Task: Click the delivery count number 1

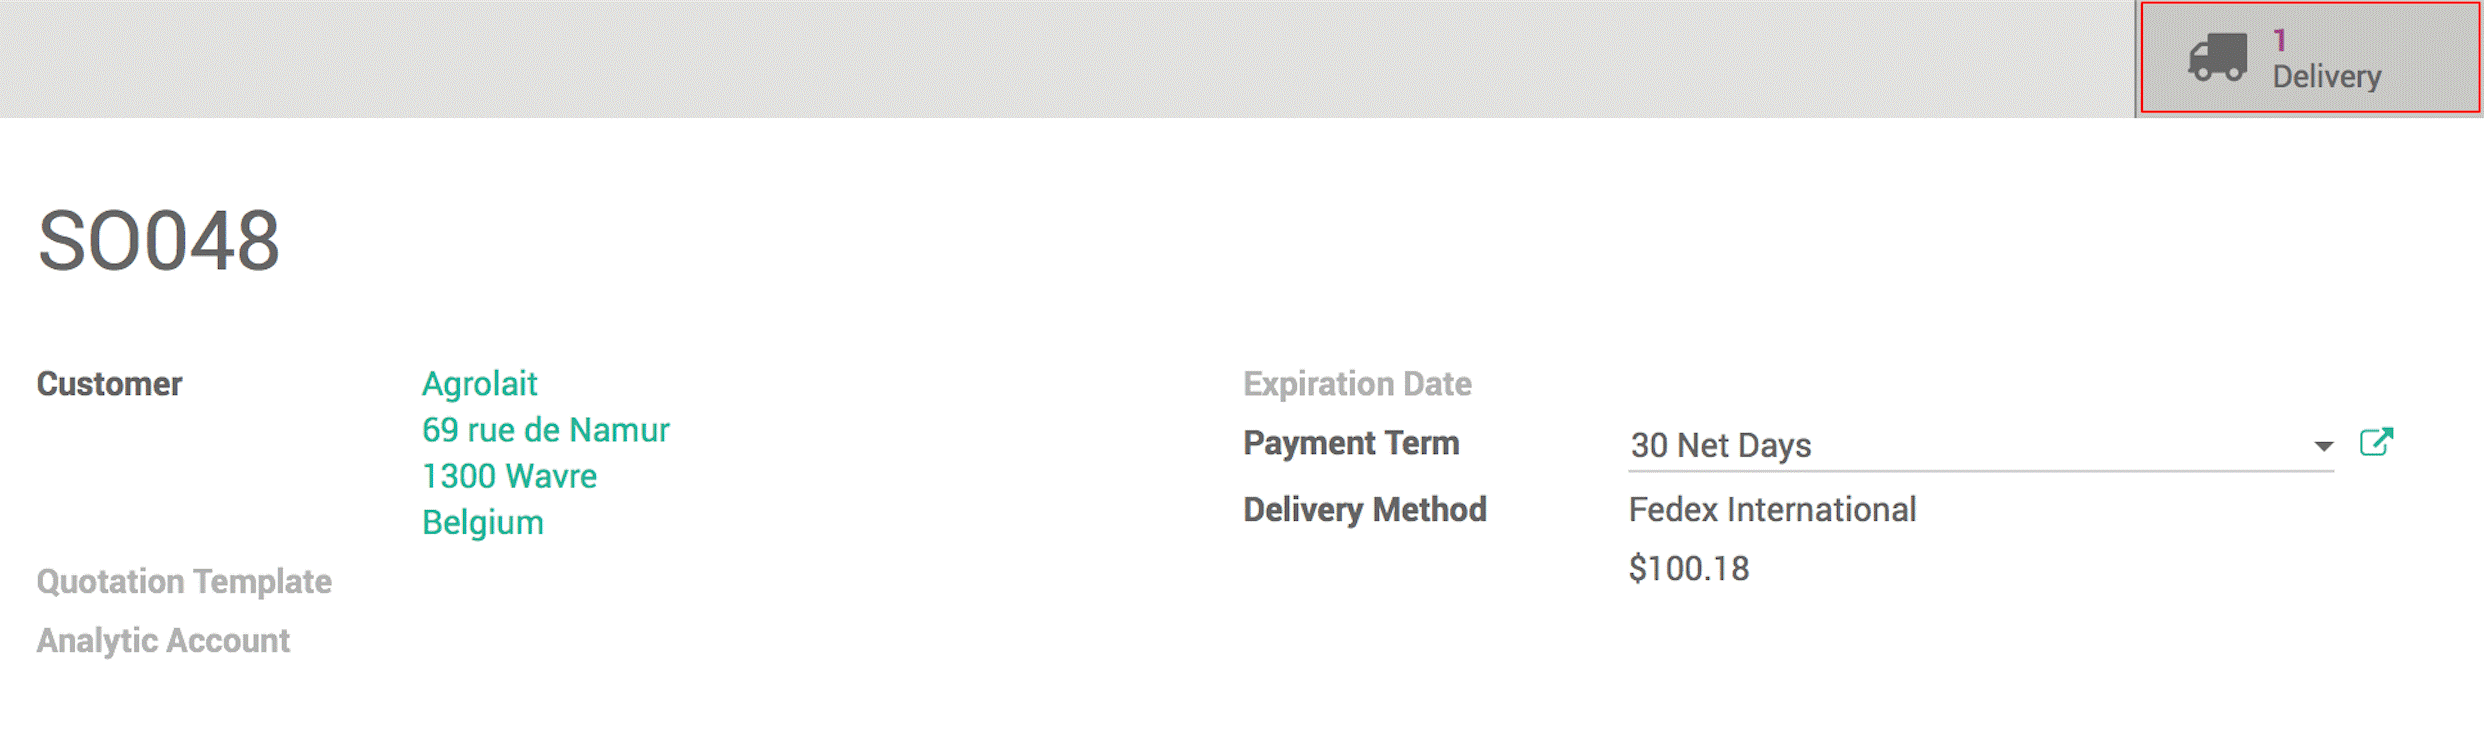Action: click(2279, 40)
